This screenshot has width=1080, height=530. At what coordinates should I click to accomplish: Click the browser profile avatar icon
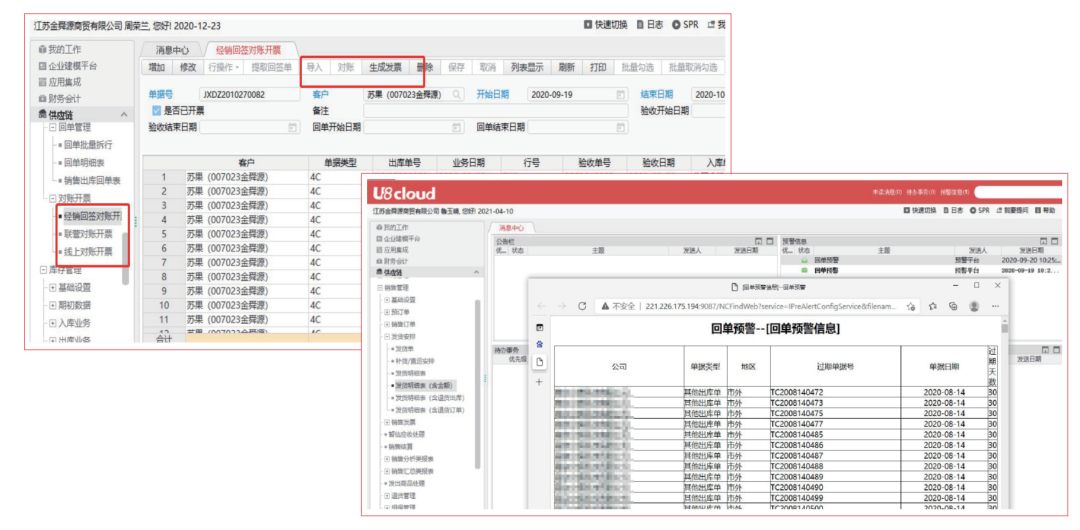[974, 306]
